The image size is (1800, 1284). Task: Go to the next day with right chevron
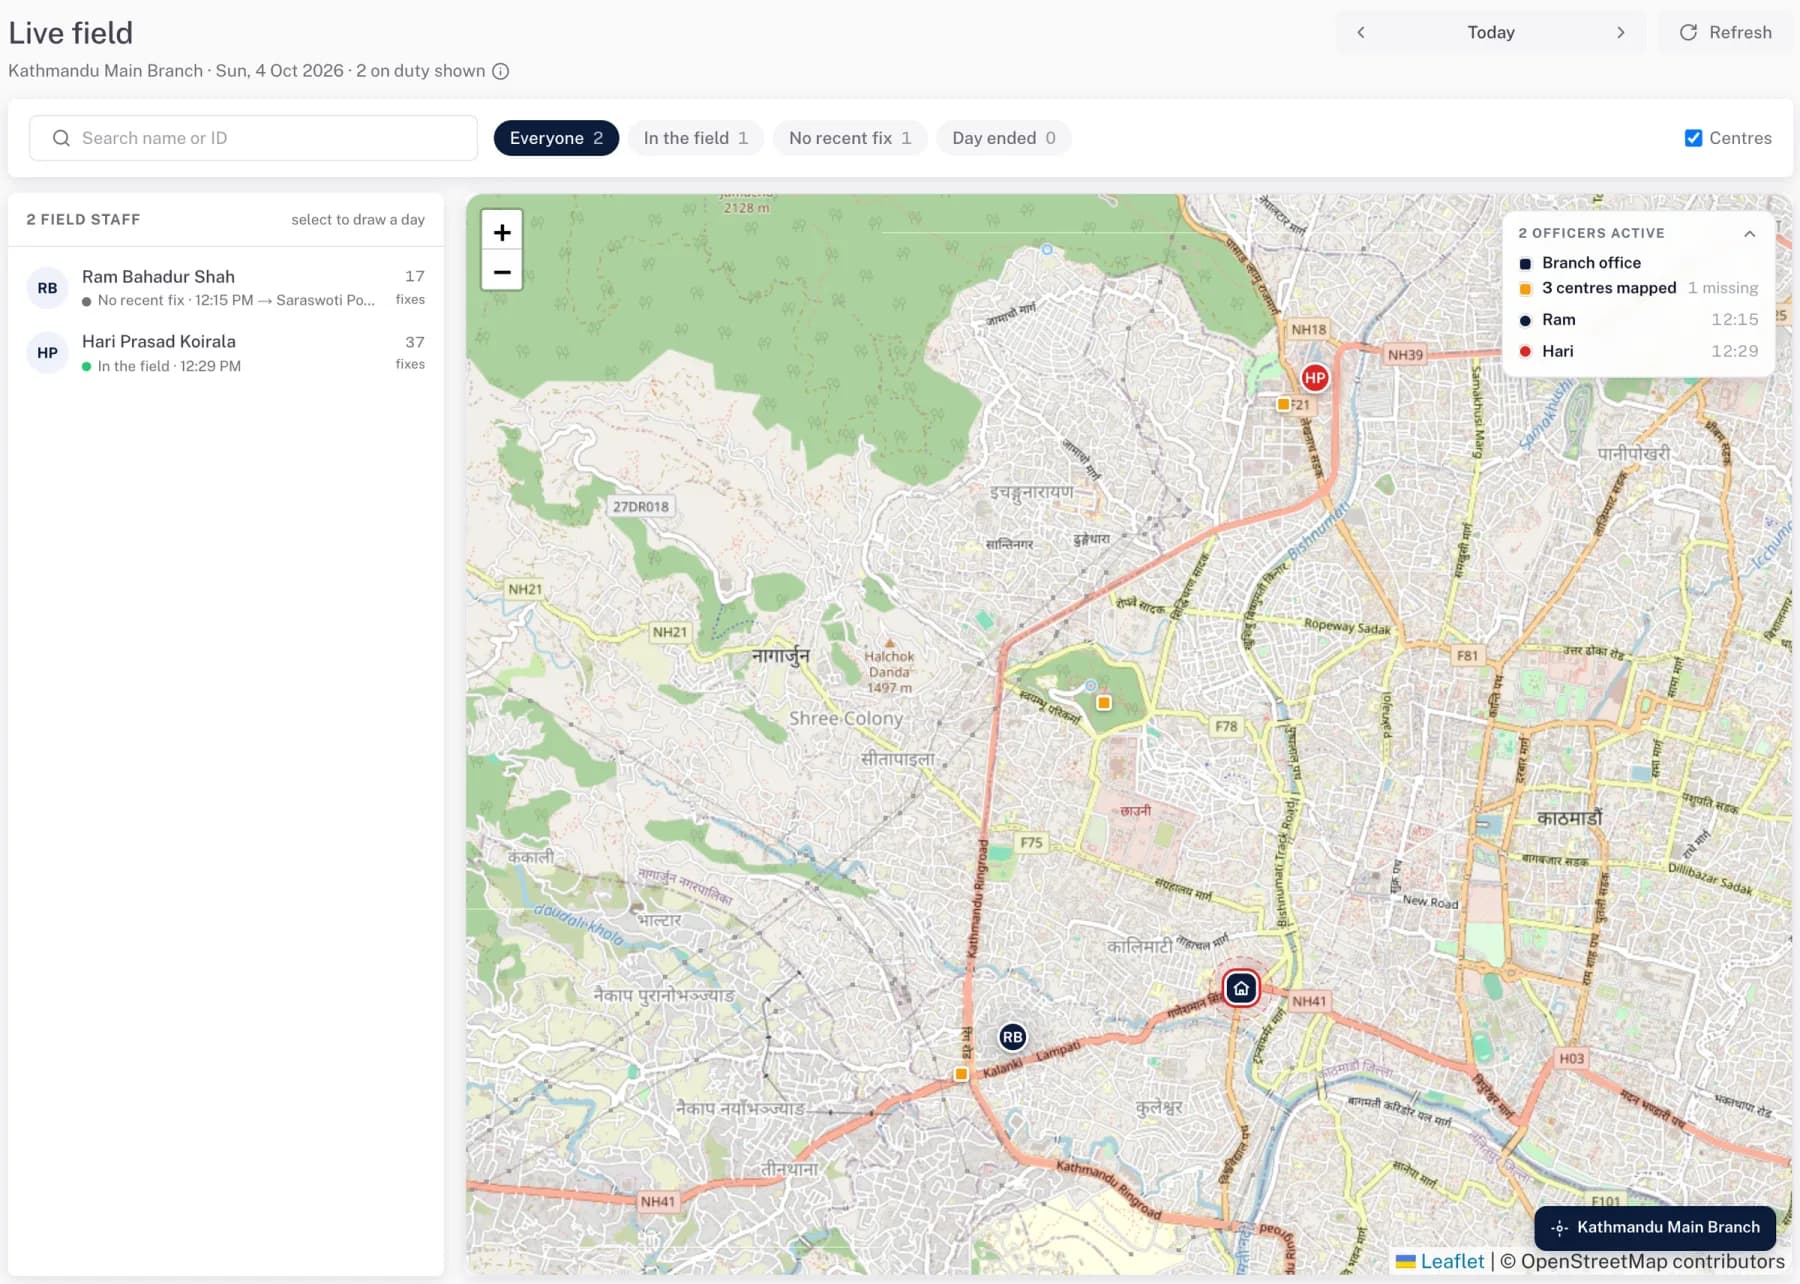point(1621,32)
